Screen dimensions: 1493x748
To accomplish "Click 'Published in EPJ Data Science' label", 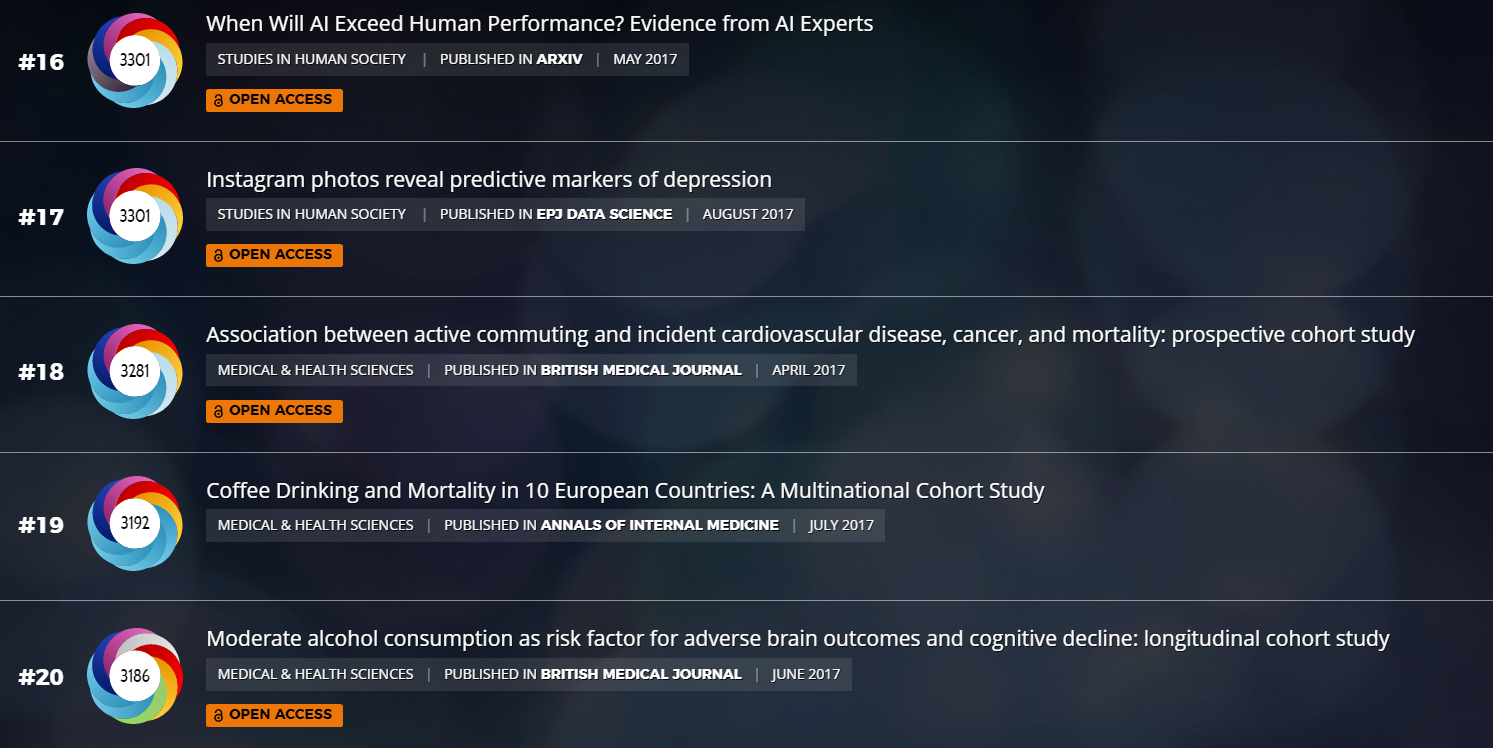I will (556, 214).
